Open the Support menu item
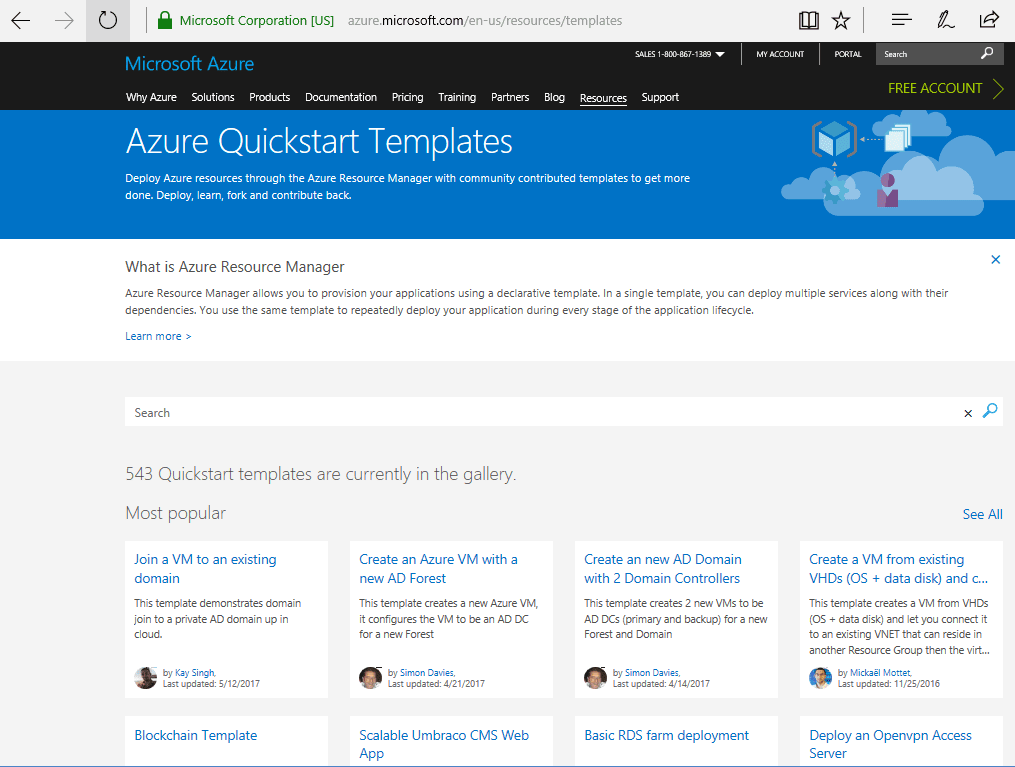 660,97
